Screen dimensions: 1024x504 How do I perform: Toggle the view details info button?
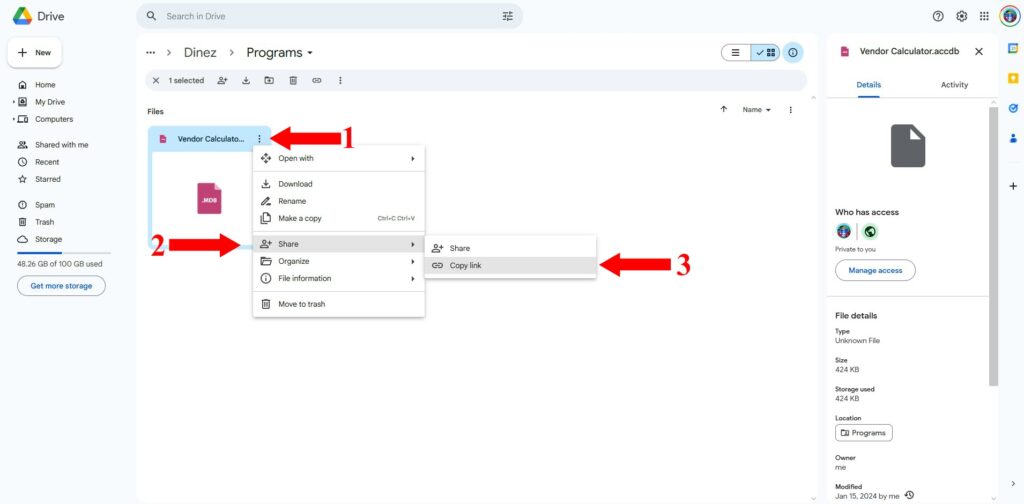click(793, 53)
